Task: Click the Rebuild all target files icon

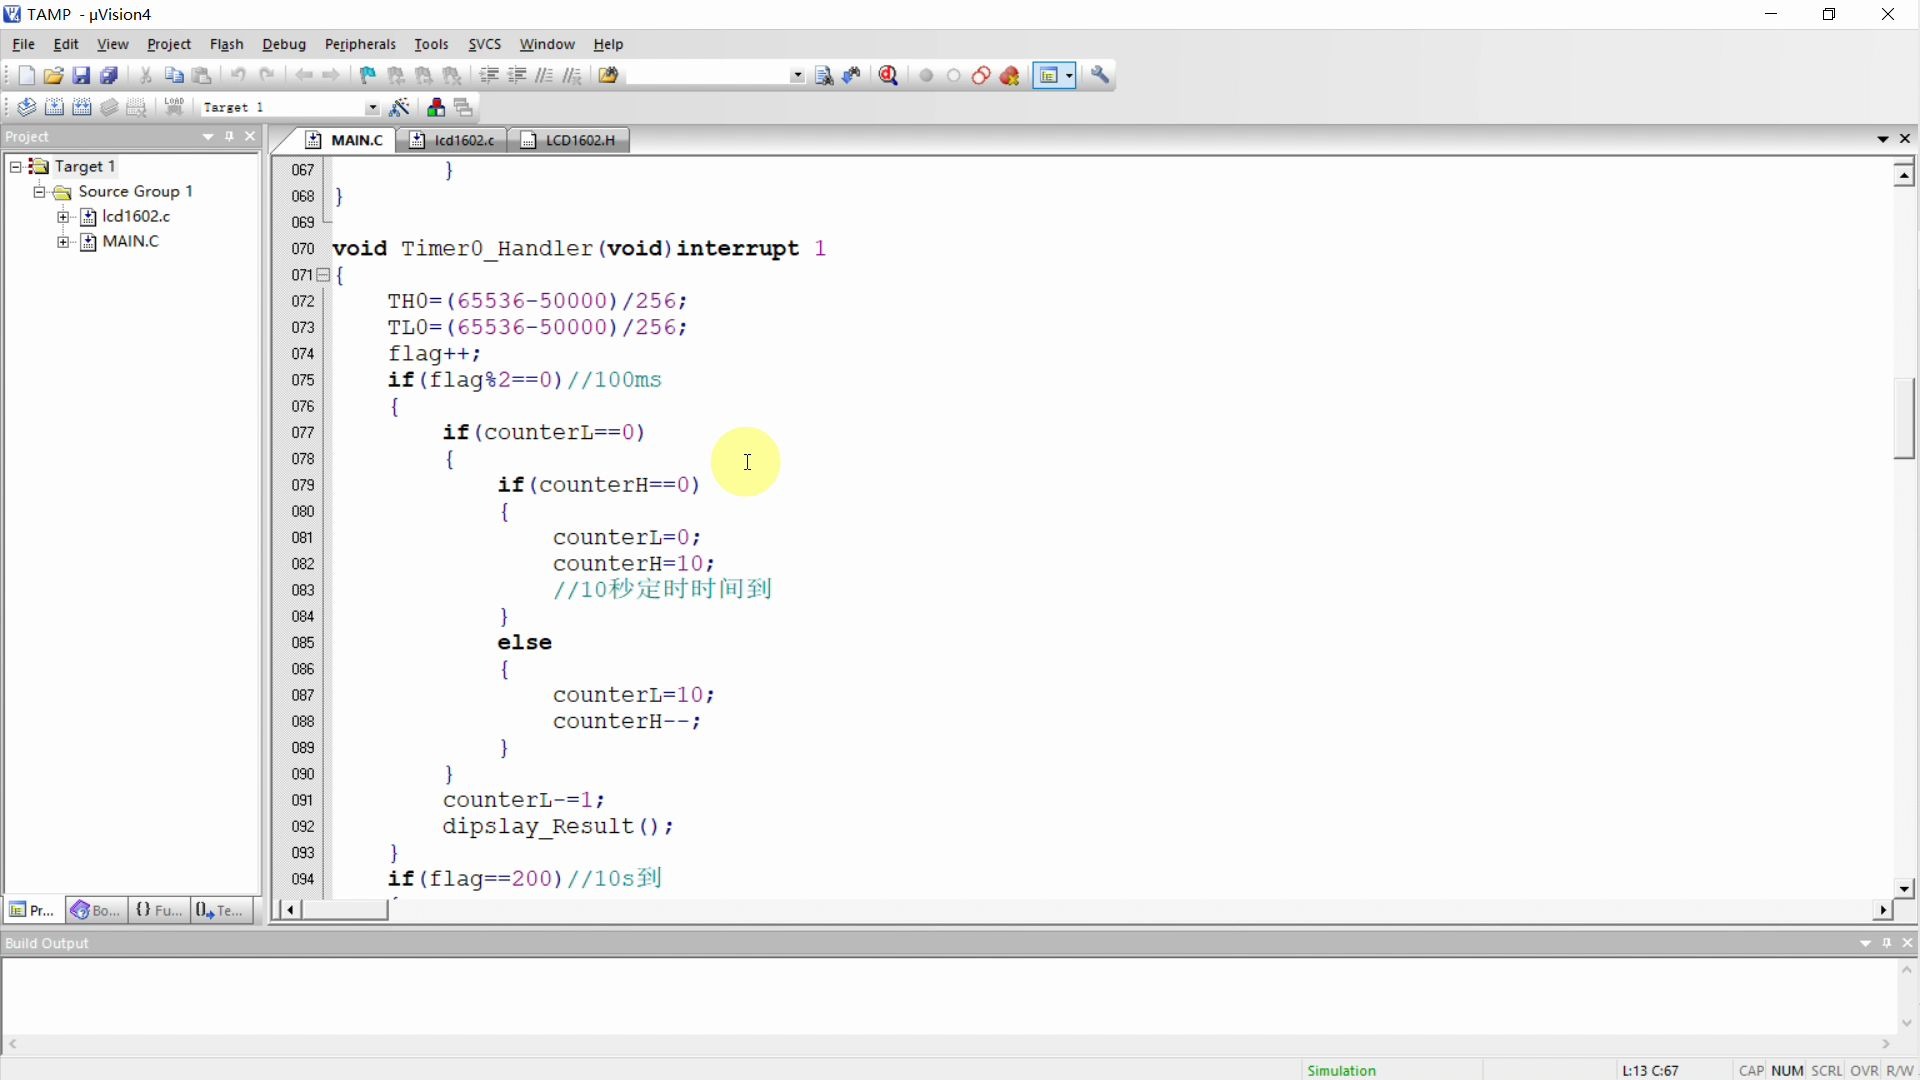Action: [x=82, y=108]
